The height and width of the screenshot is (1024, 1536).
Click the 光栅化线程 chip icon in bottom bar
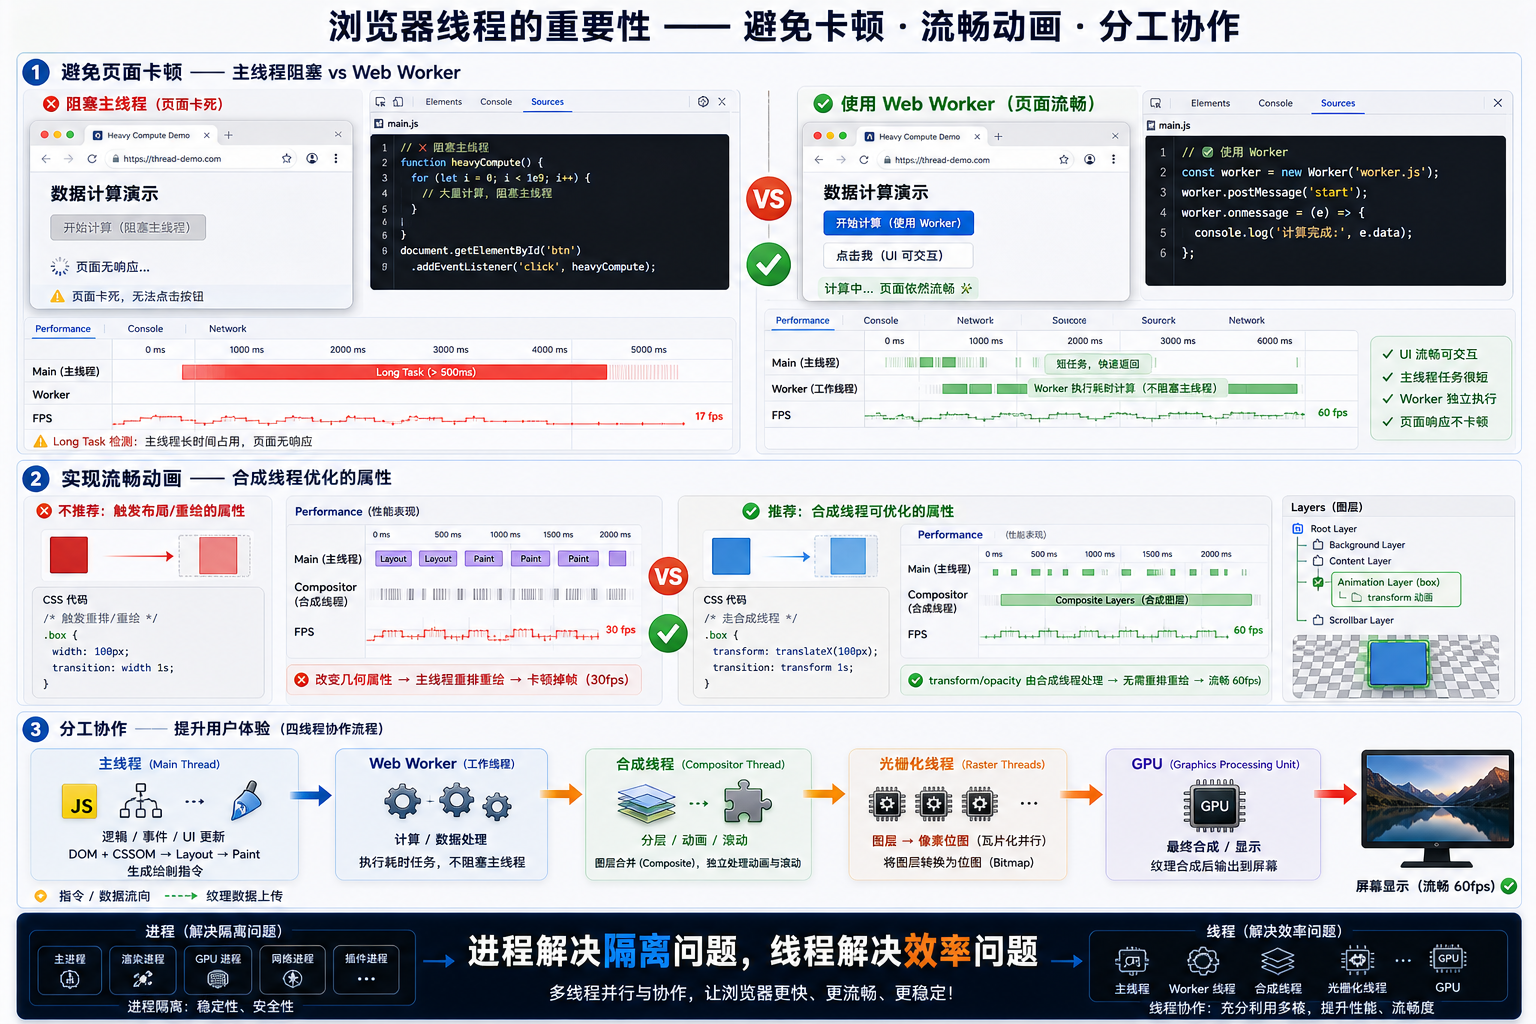(x=1357, y=961)
